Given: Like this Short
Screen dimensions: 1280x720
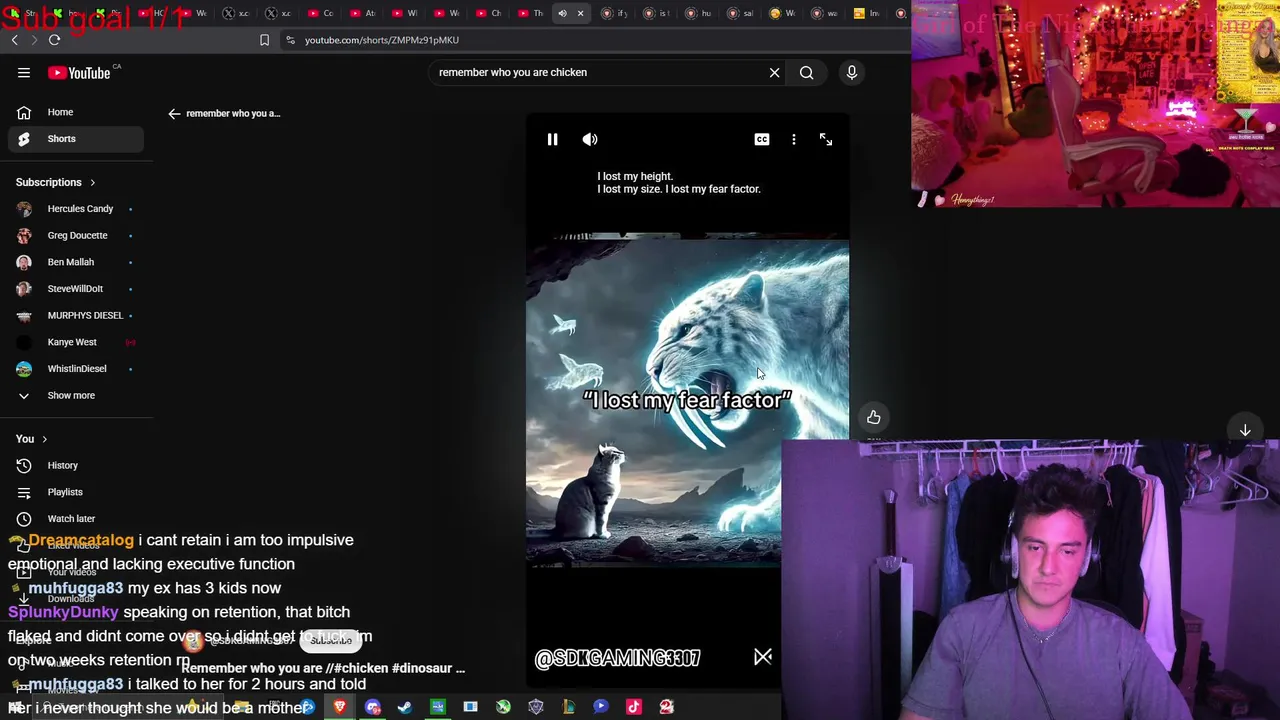Looking at the screenshot, I should click(x=874, y=417).
